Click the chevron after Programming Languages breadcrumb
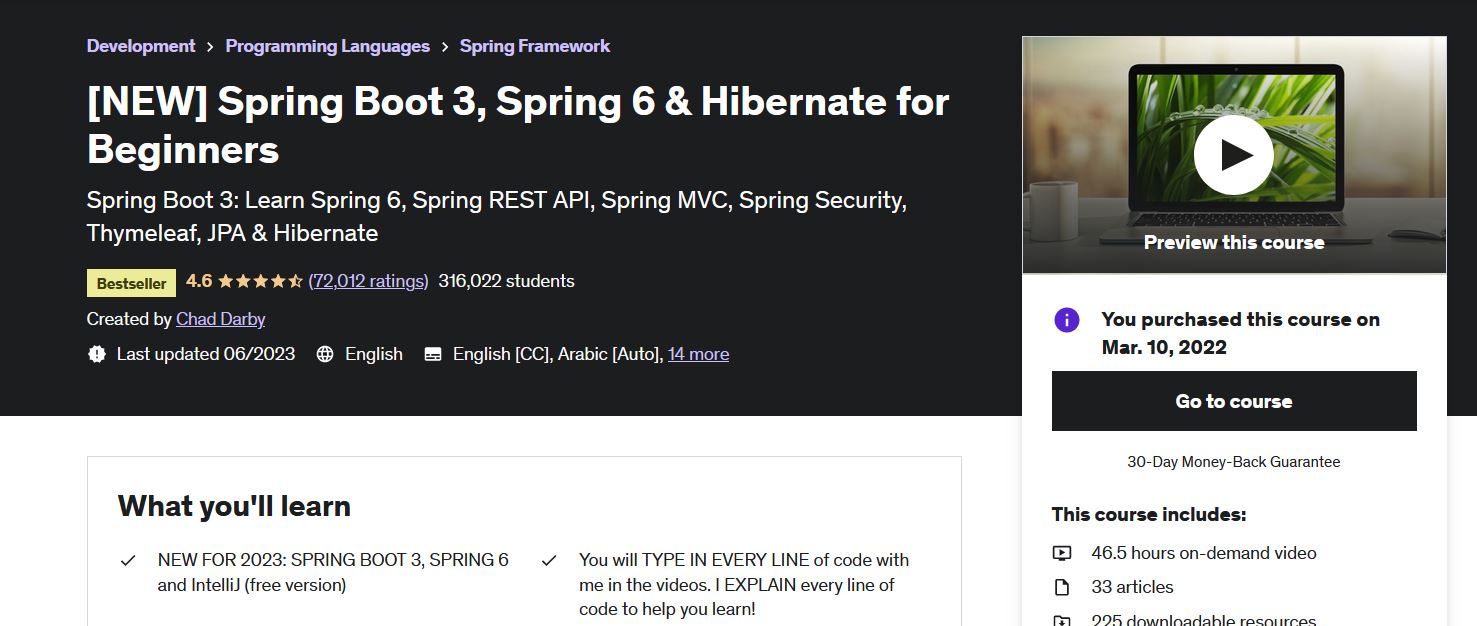This screenshot has height=626, width=1477. point(445,47)
